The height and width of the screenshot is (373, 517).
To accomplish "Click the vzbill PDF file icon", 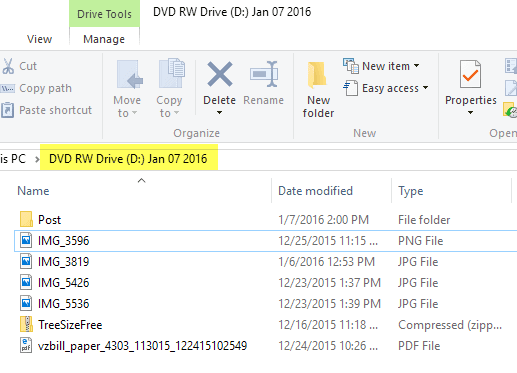I will tap(26, 345).
